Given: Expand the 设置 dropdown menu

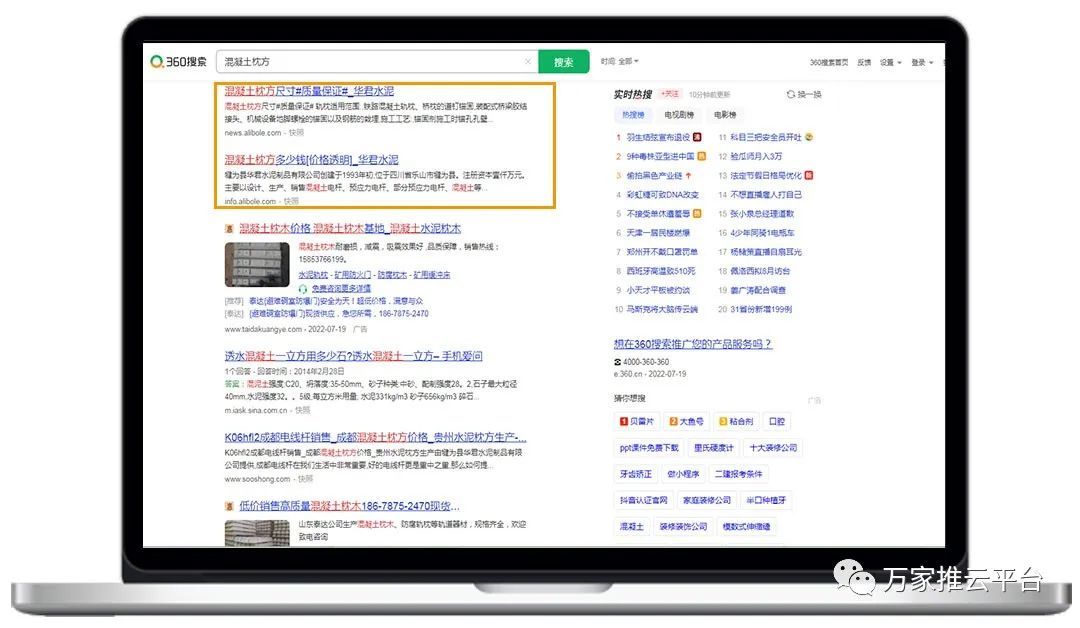Looking at the screenshot, I should [889, 62].
